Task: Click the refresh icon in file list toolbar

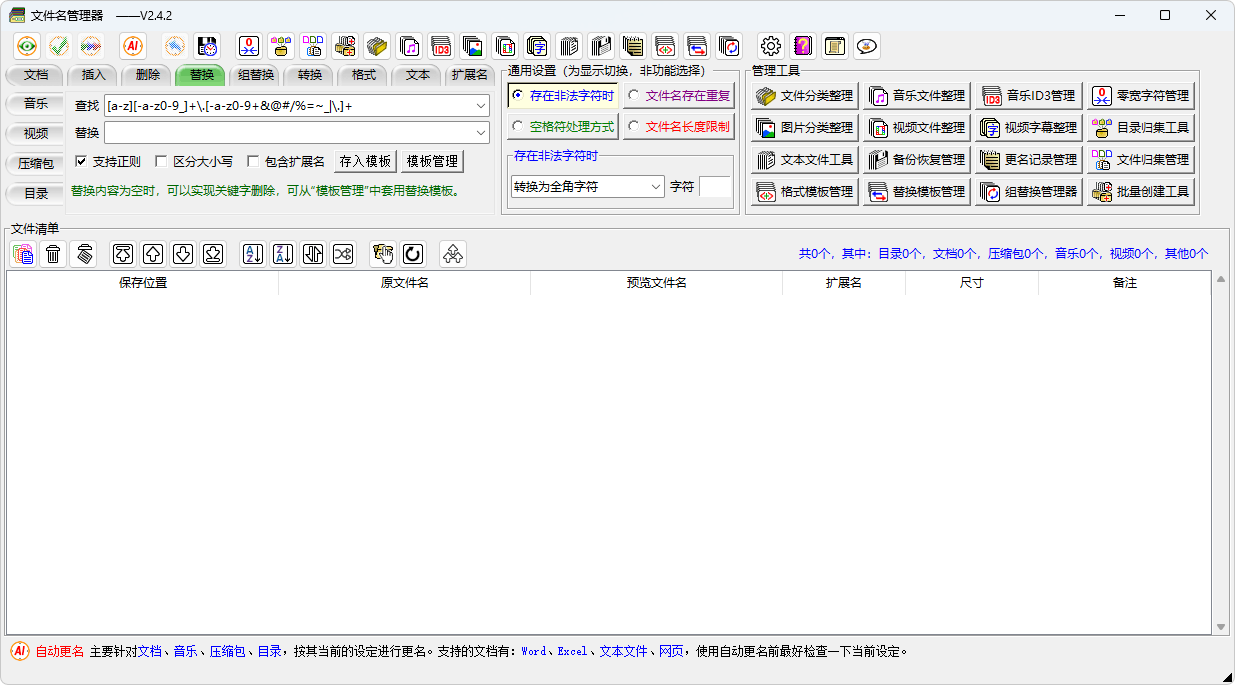Action: pos(412,254)
